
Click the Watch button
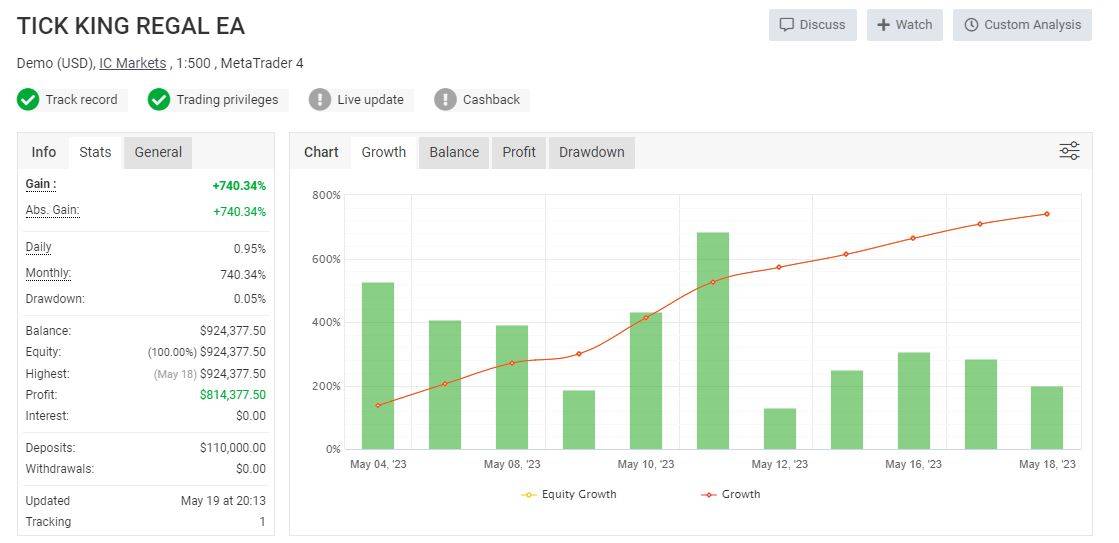pyautogui.click(x=904, y=25)
